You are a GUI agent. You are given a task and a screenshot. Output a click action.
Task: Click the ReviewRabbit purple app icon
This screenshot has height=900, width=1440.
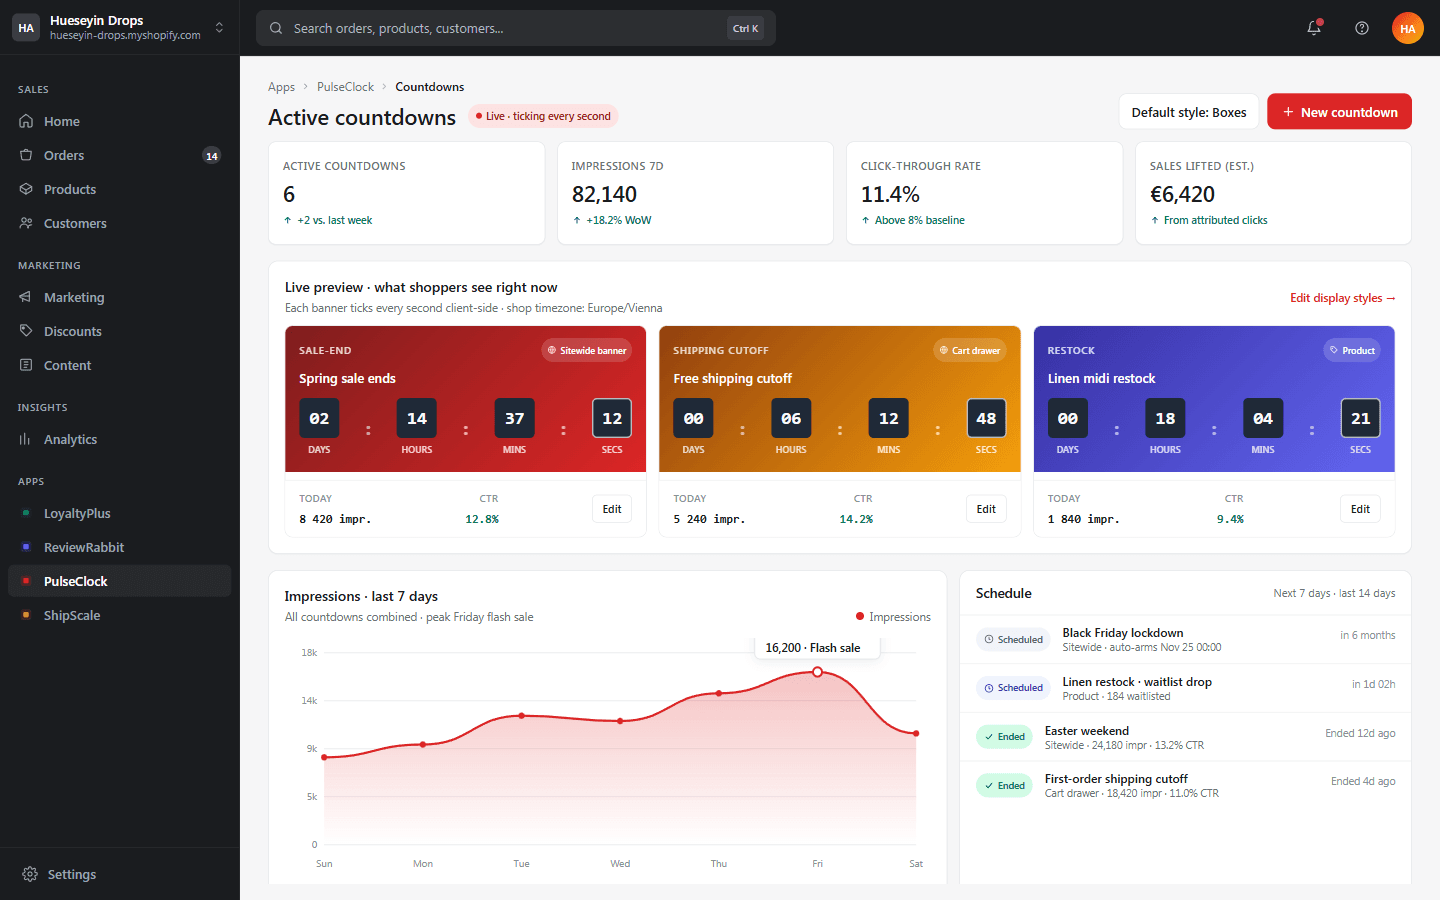pyautogui.click(x=26, y=547)
